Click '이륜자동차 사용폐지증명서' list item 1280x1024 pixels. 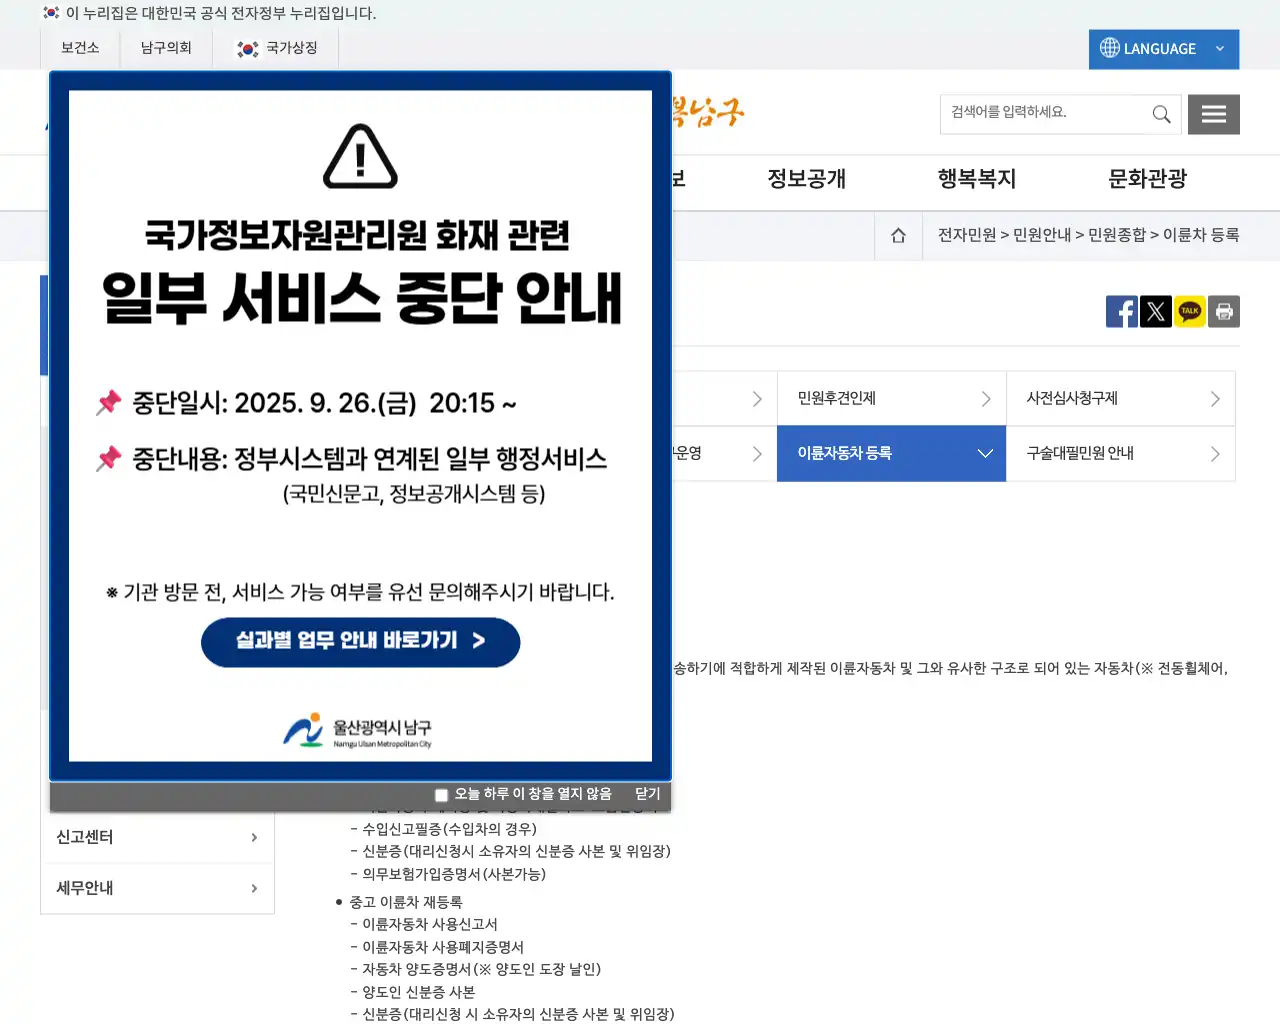[x=443, y=947]
